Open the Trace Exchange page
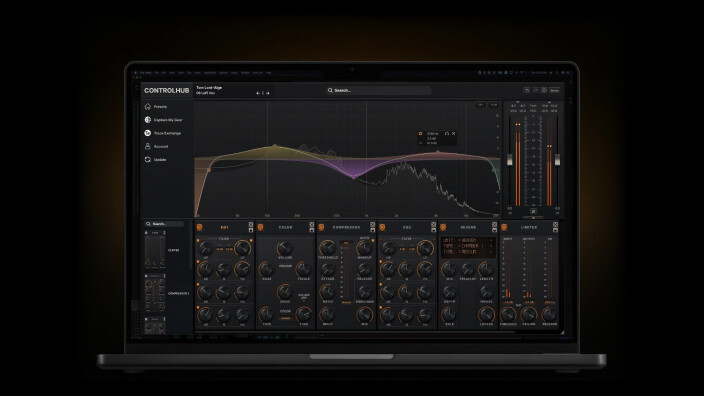 tap(163, 133)
